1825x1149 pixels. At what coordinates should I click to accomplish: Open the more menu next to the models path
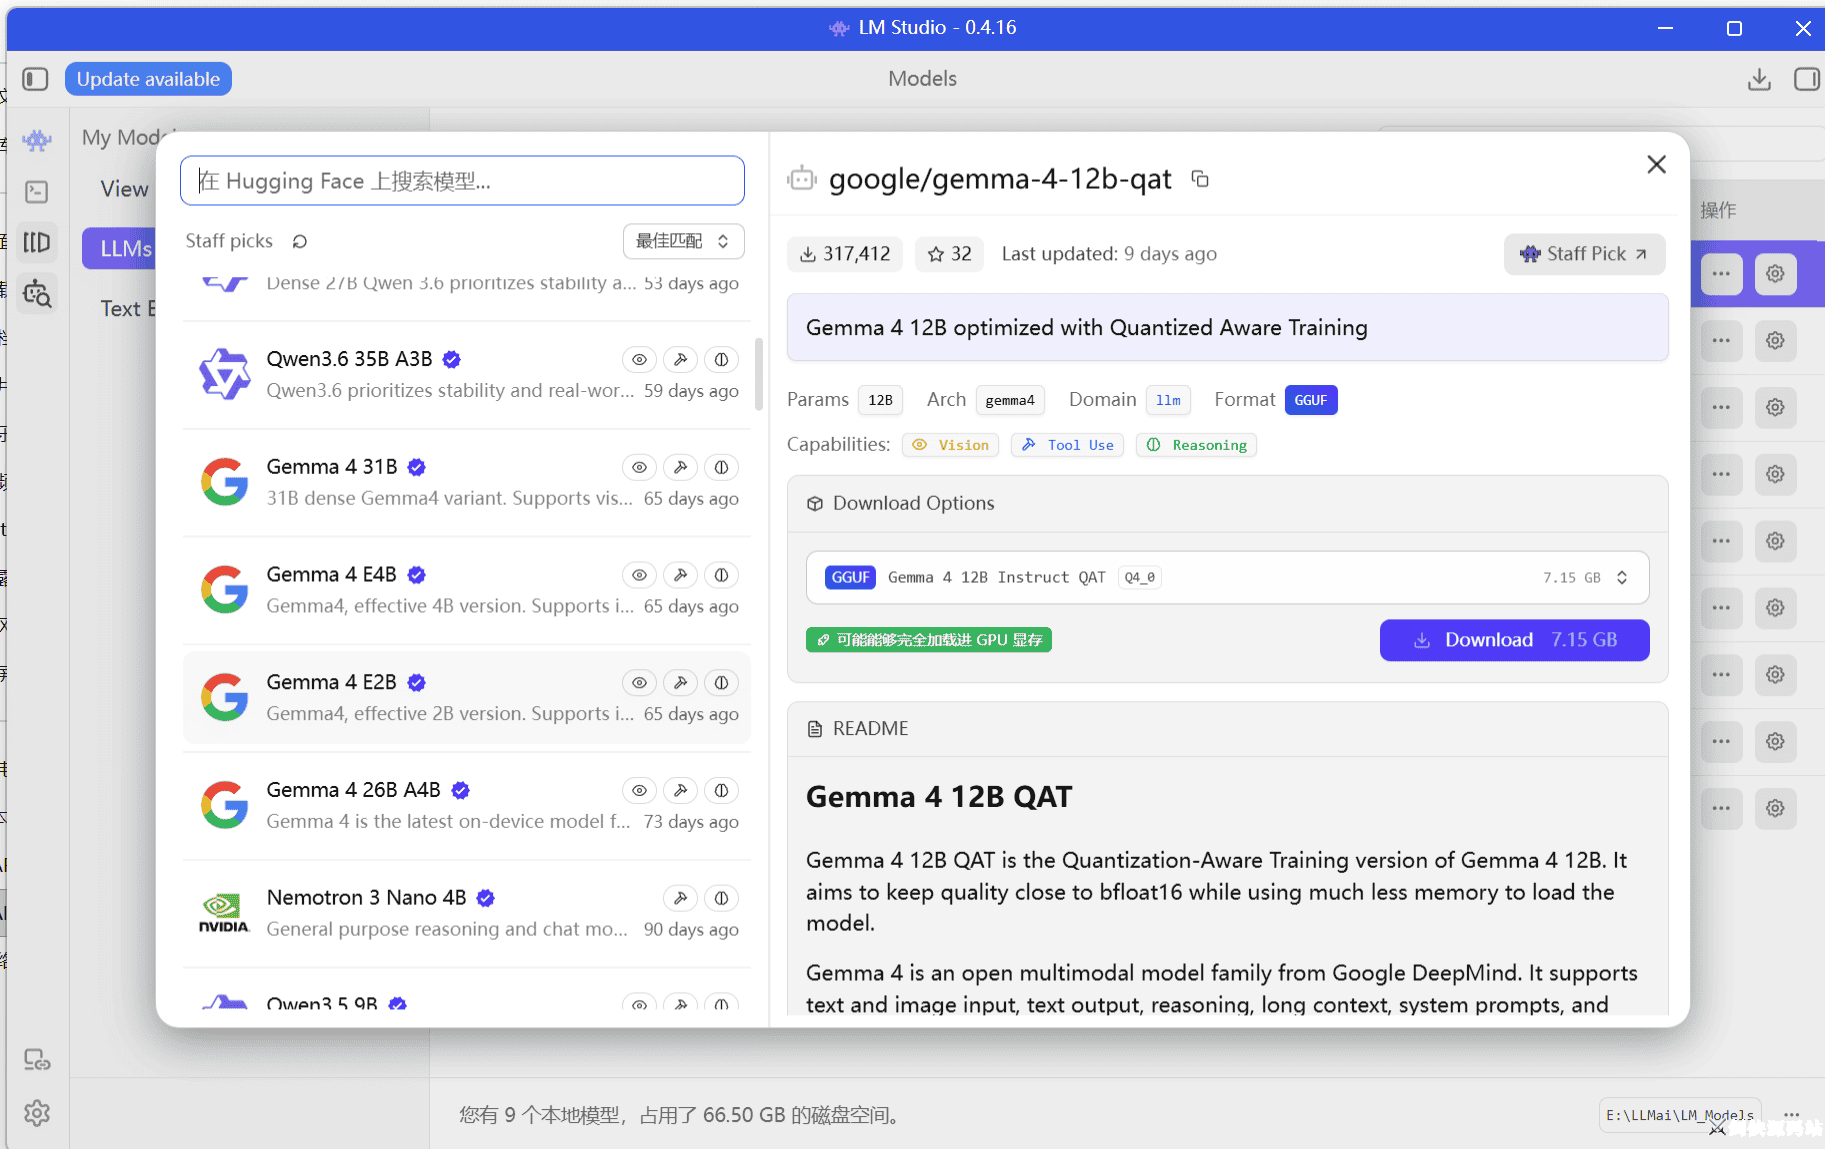(x=1792, y=1115)
